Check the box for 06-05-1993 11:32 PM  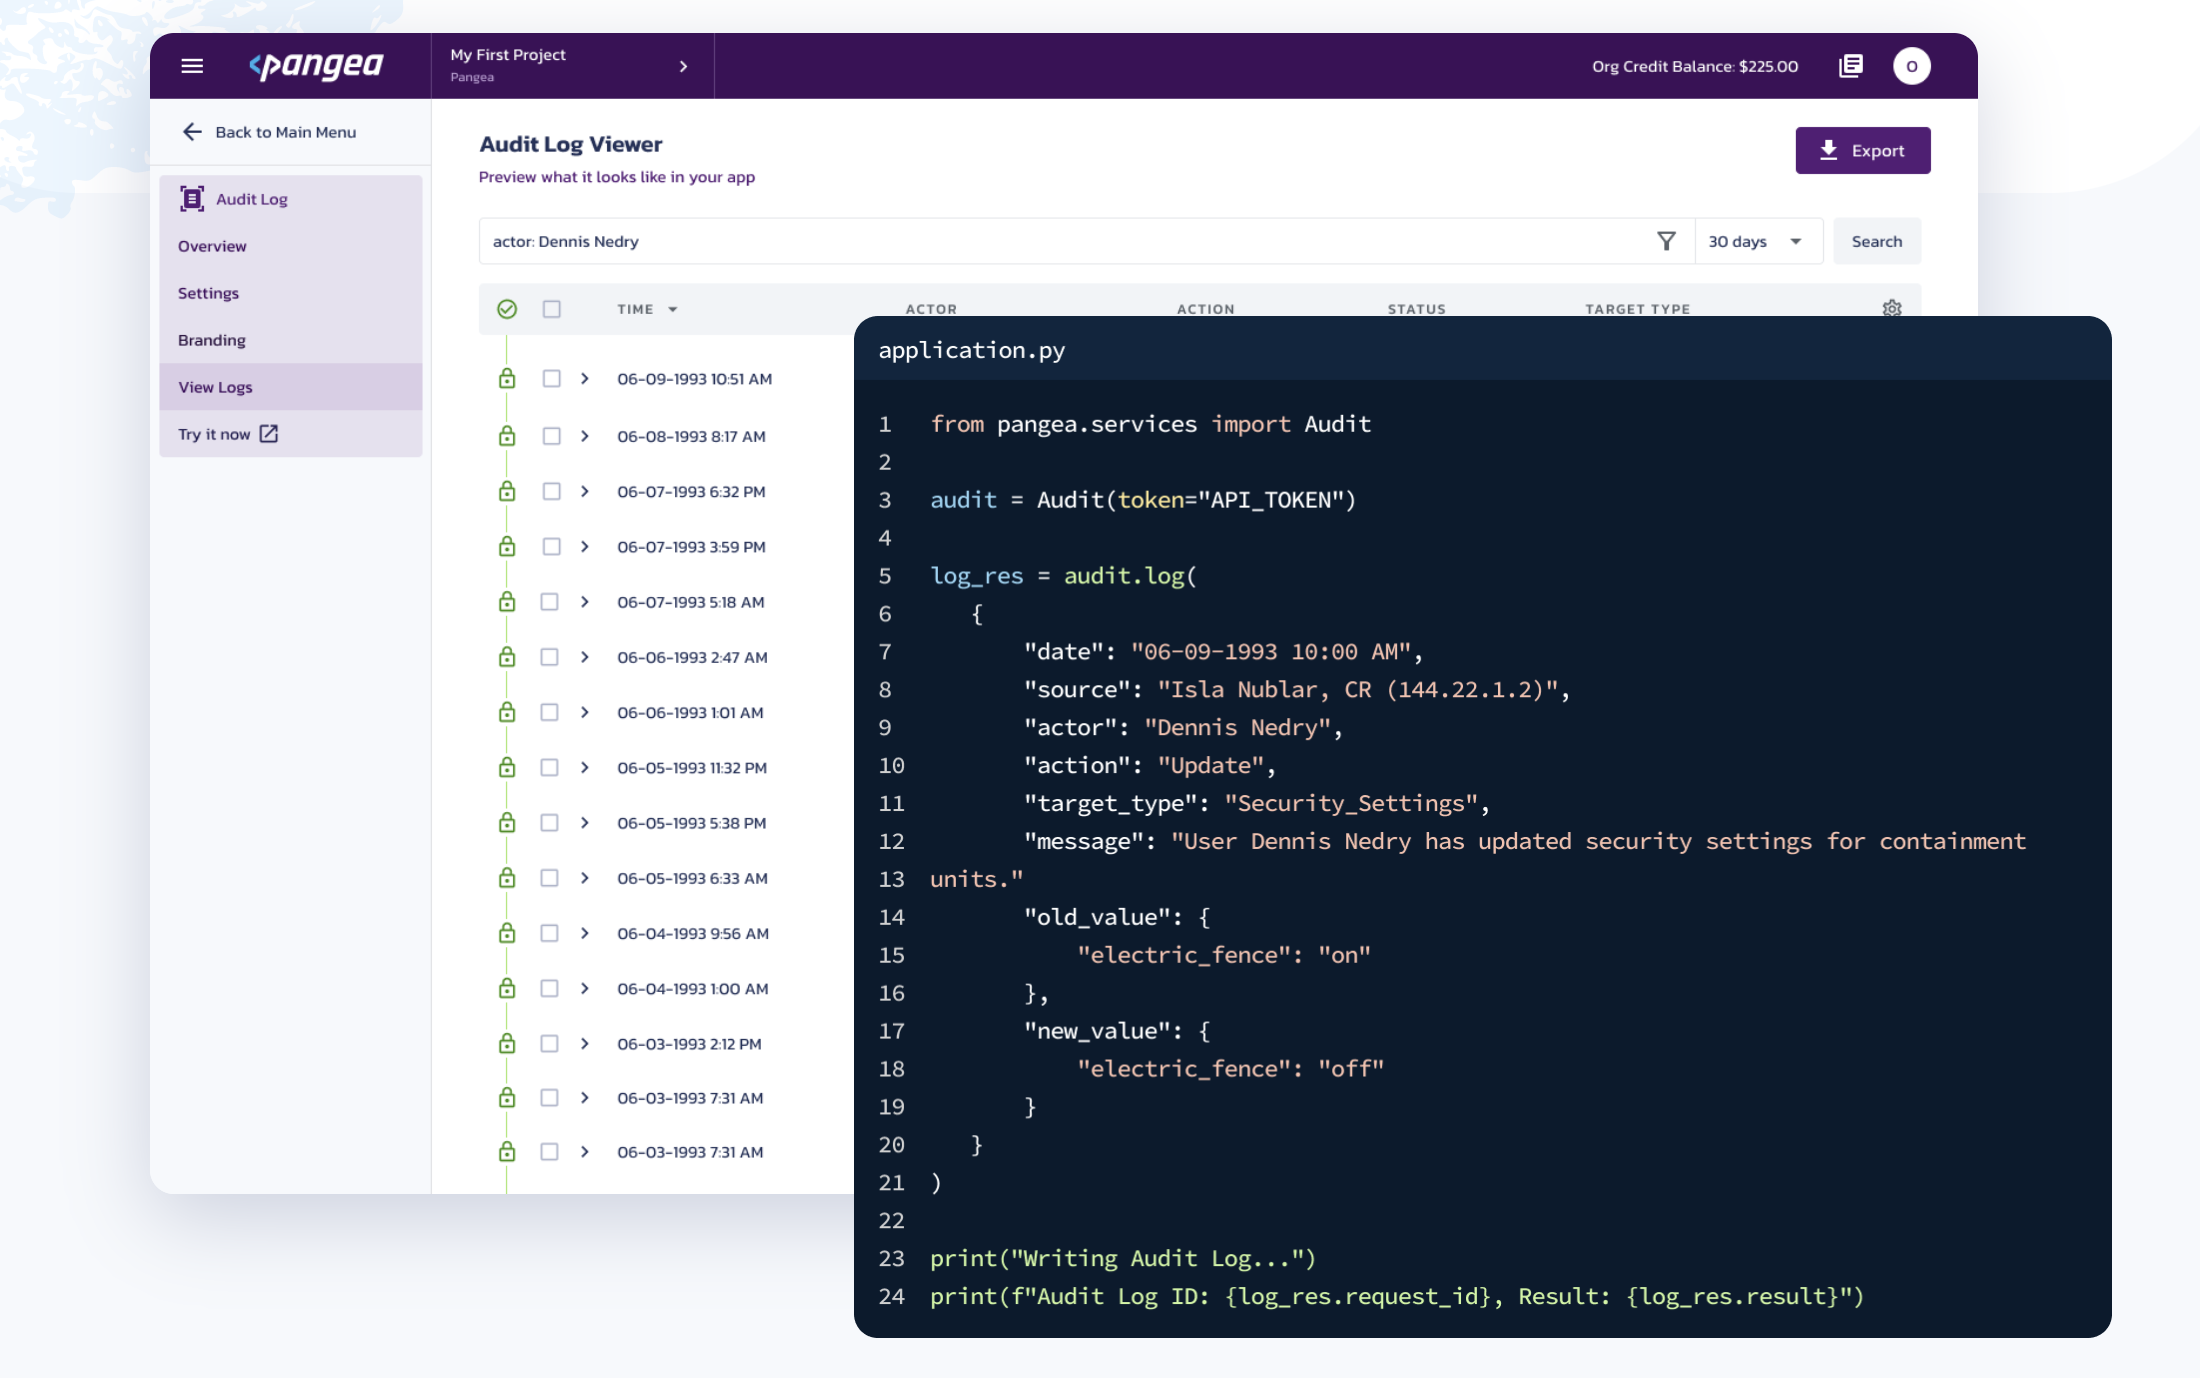click(549, 767)
